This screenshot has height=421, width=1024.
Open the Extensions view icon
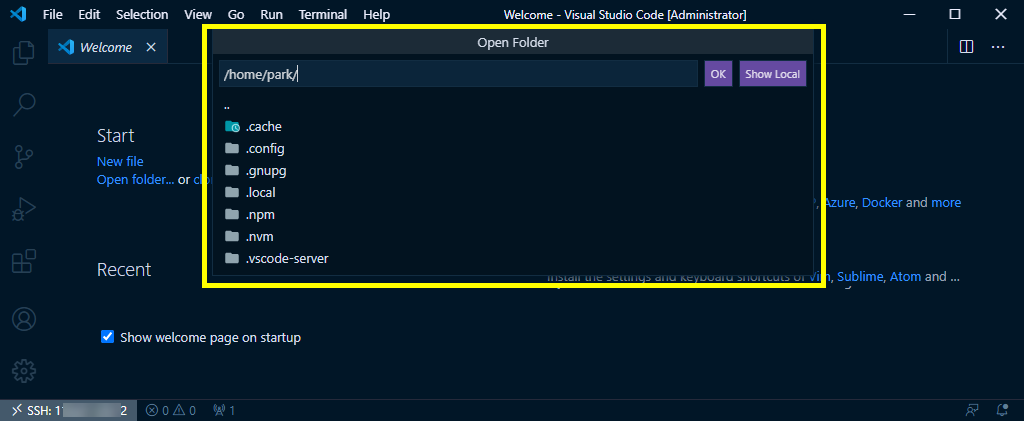[x=24, y=262]
